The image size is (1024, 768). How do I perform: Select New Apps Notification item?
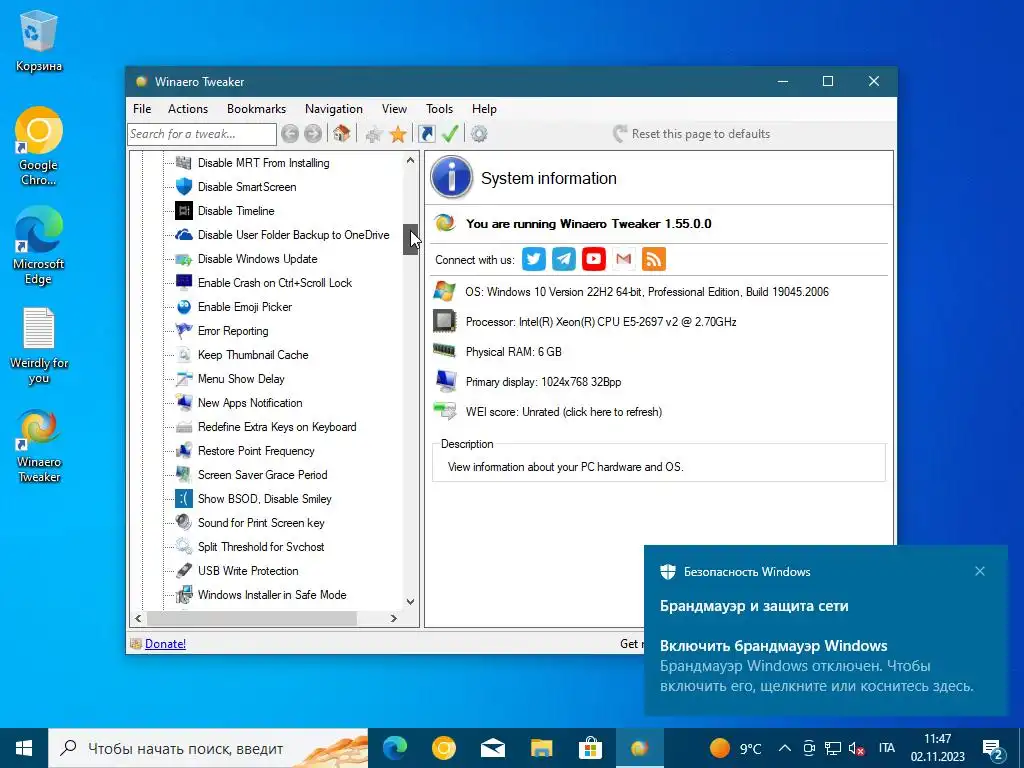click(250, 403)
